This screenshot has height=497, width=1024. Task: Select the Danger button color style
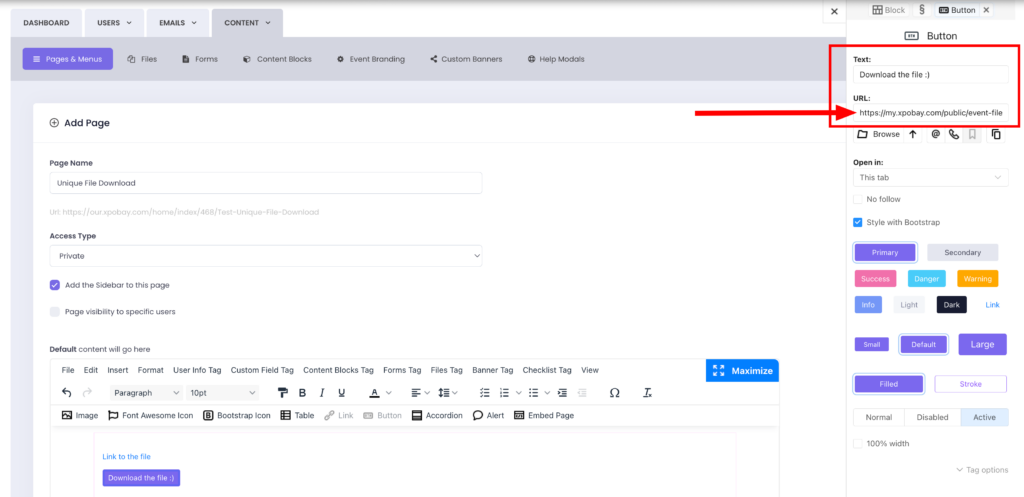click(x=928, y=279)
